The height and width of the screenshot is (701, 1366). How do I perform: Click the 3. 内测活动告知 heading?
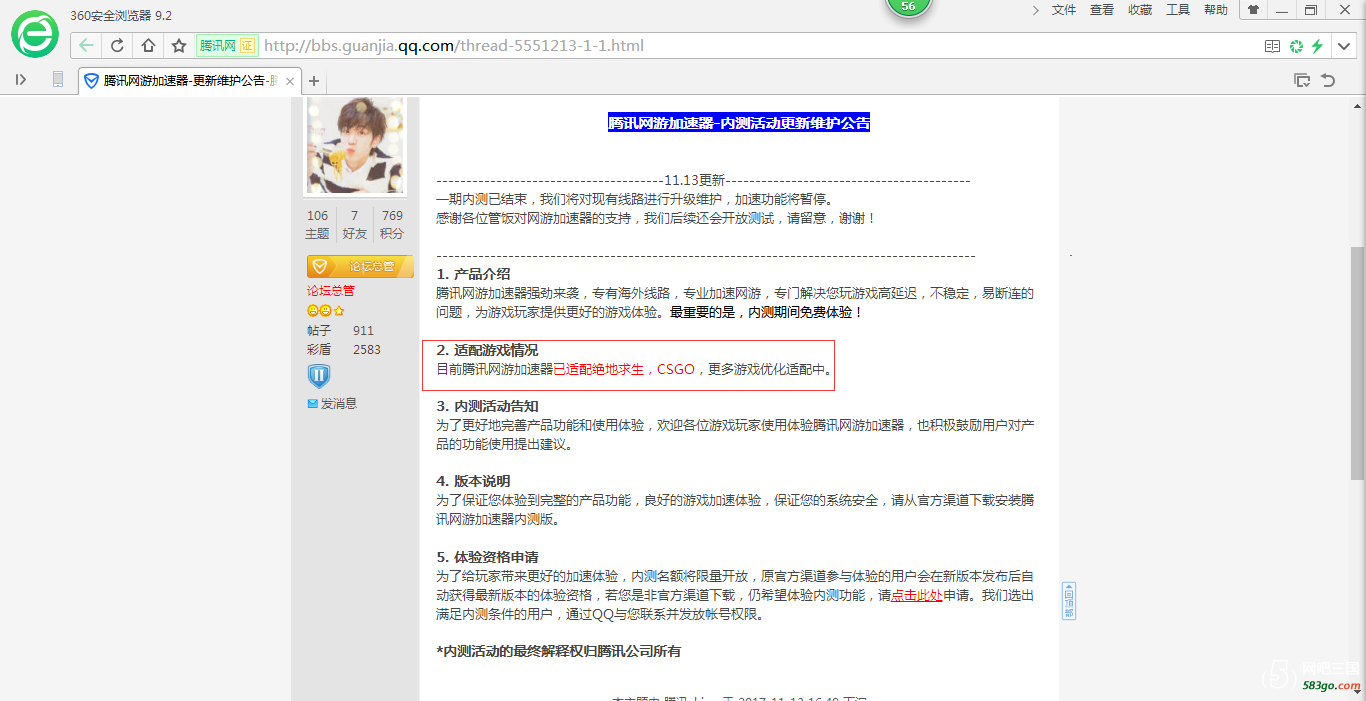[x=487, y=406]
